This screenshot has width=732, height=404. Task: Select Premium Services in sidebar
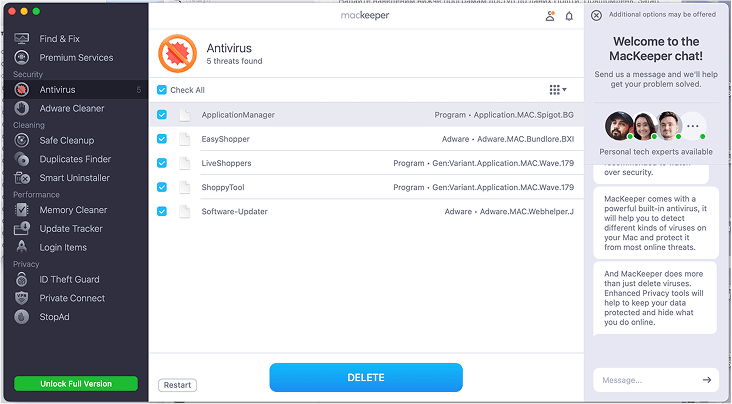pyautogui.click(x=76, y=57)
